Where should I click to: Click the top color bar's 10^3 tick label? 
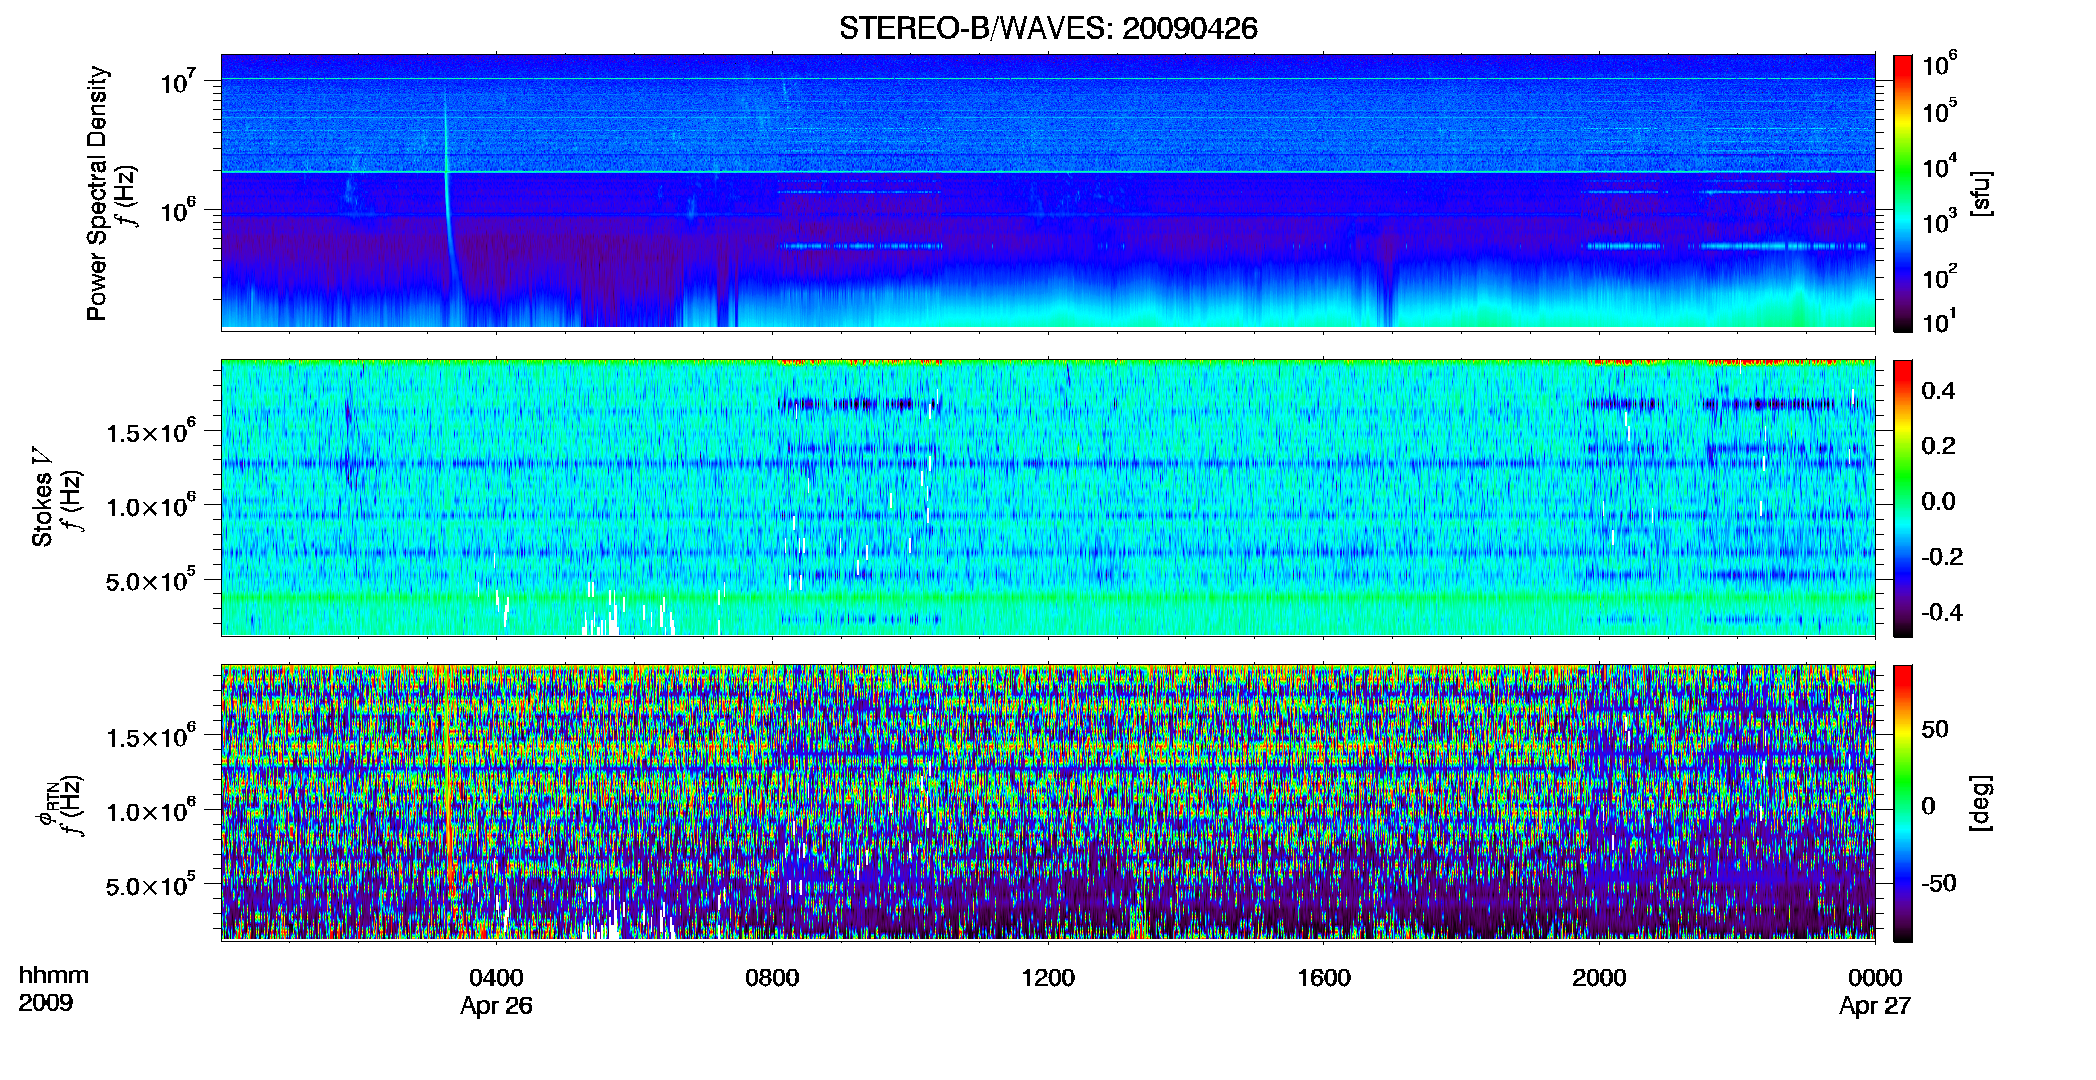1939,221
